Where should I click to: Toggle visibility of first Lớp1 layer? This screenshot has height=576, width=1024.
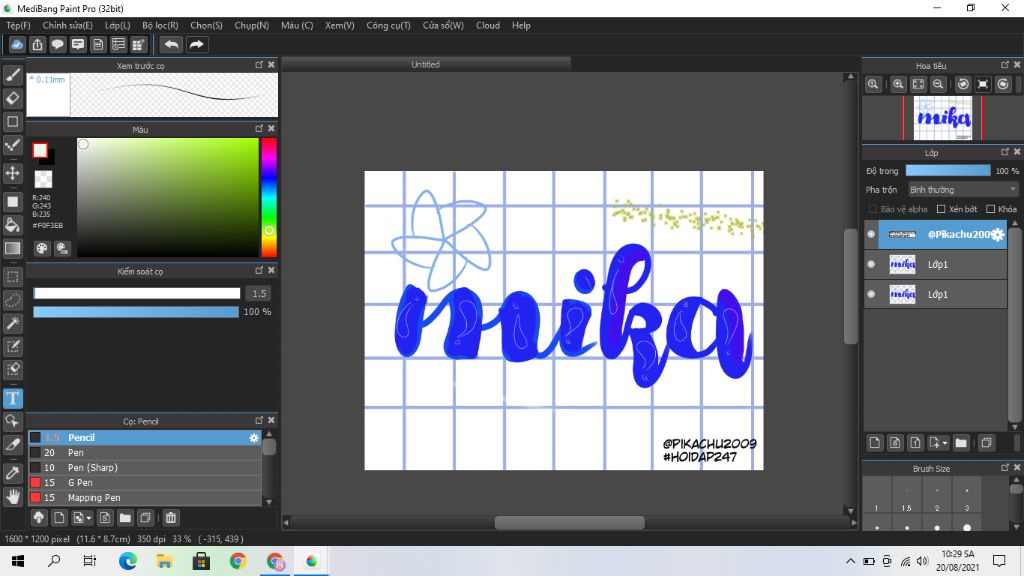[871, 264]
